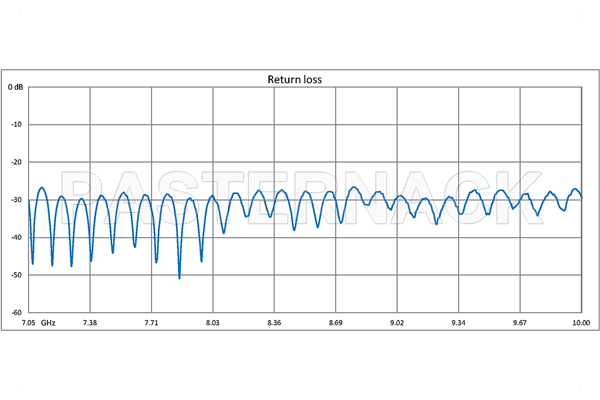Click the deepest dip of the blue trace
The height and width of the screenshot is (400, 600).
point(179,277)
